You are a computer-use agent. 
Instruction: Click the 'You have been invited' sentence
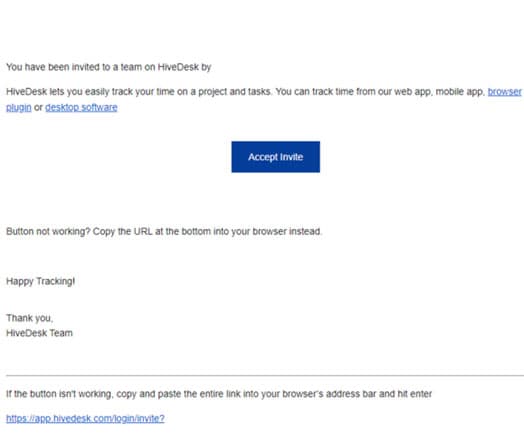point(109,67)
